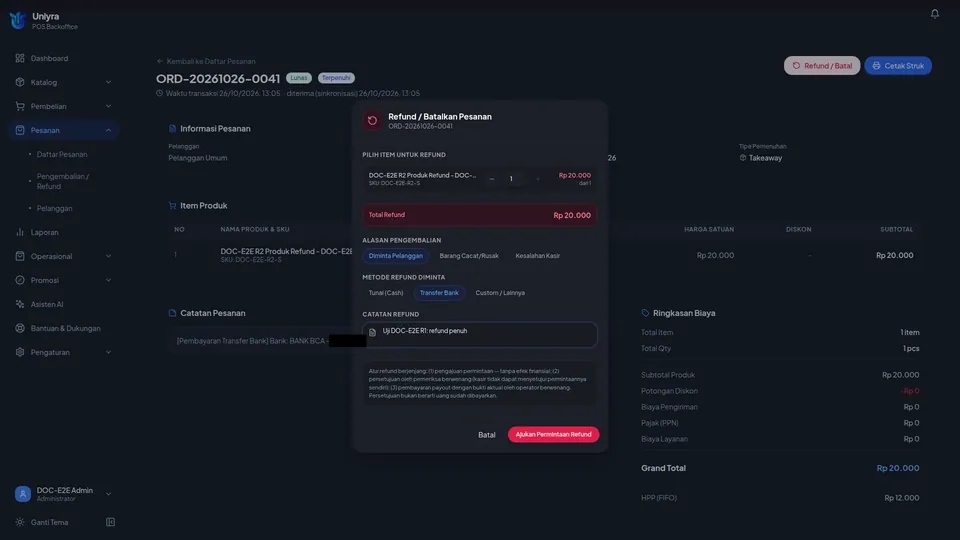This screenshot has height=540, width=960.
Task: Click the Unlyra logo icon
Action: pos(18,20)
